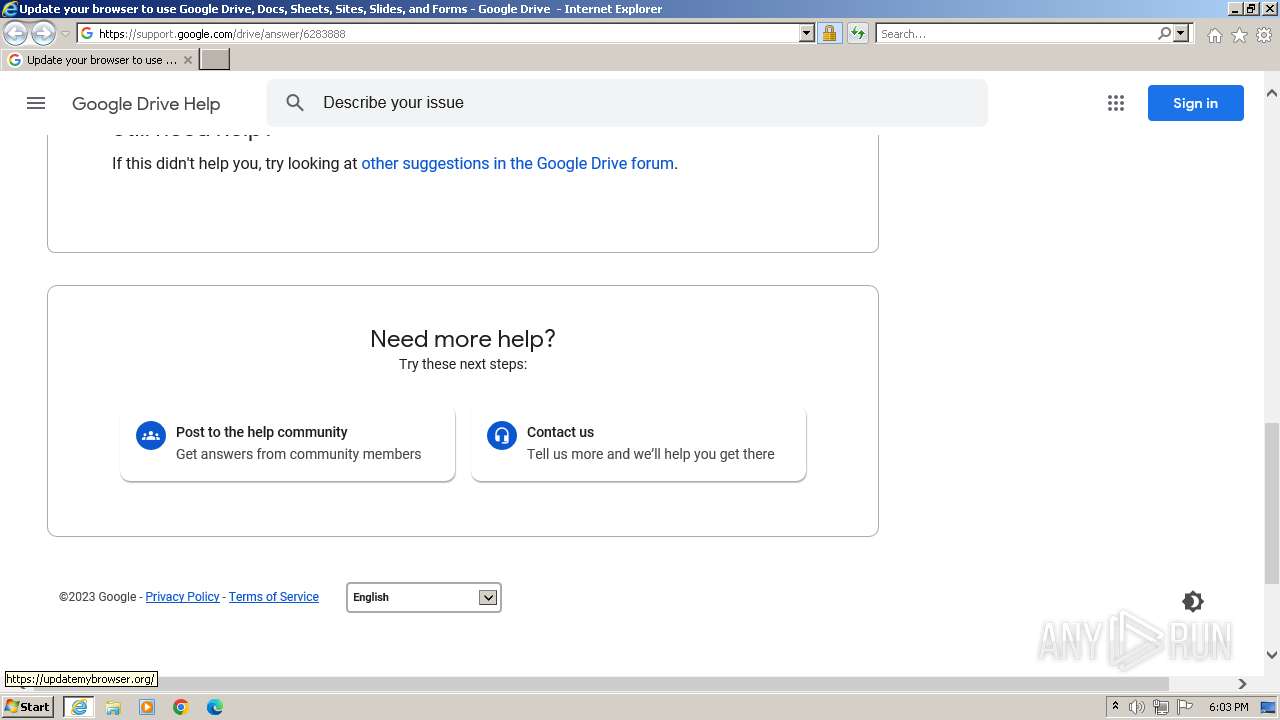
Task: Open a new blank tab
Action: point(215,60)
